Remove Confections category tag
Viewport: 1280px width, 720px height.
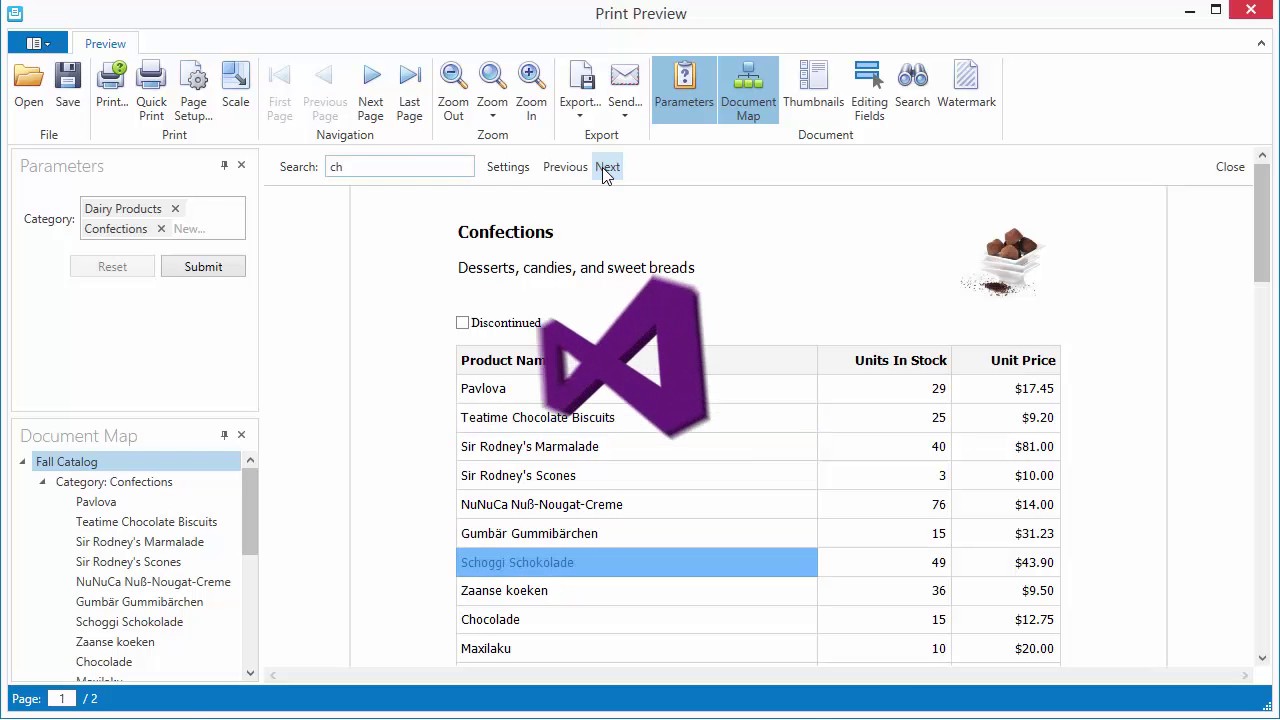pyautogui.click(x=161, y=229)
